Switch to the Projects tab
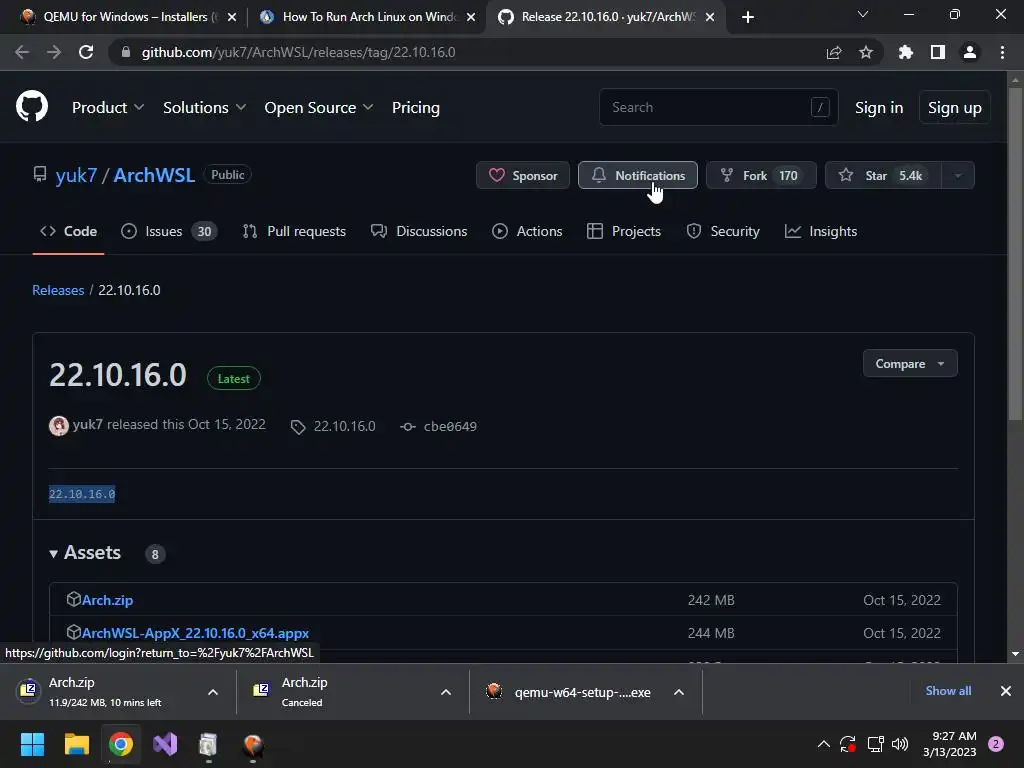 624,231
